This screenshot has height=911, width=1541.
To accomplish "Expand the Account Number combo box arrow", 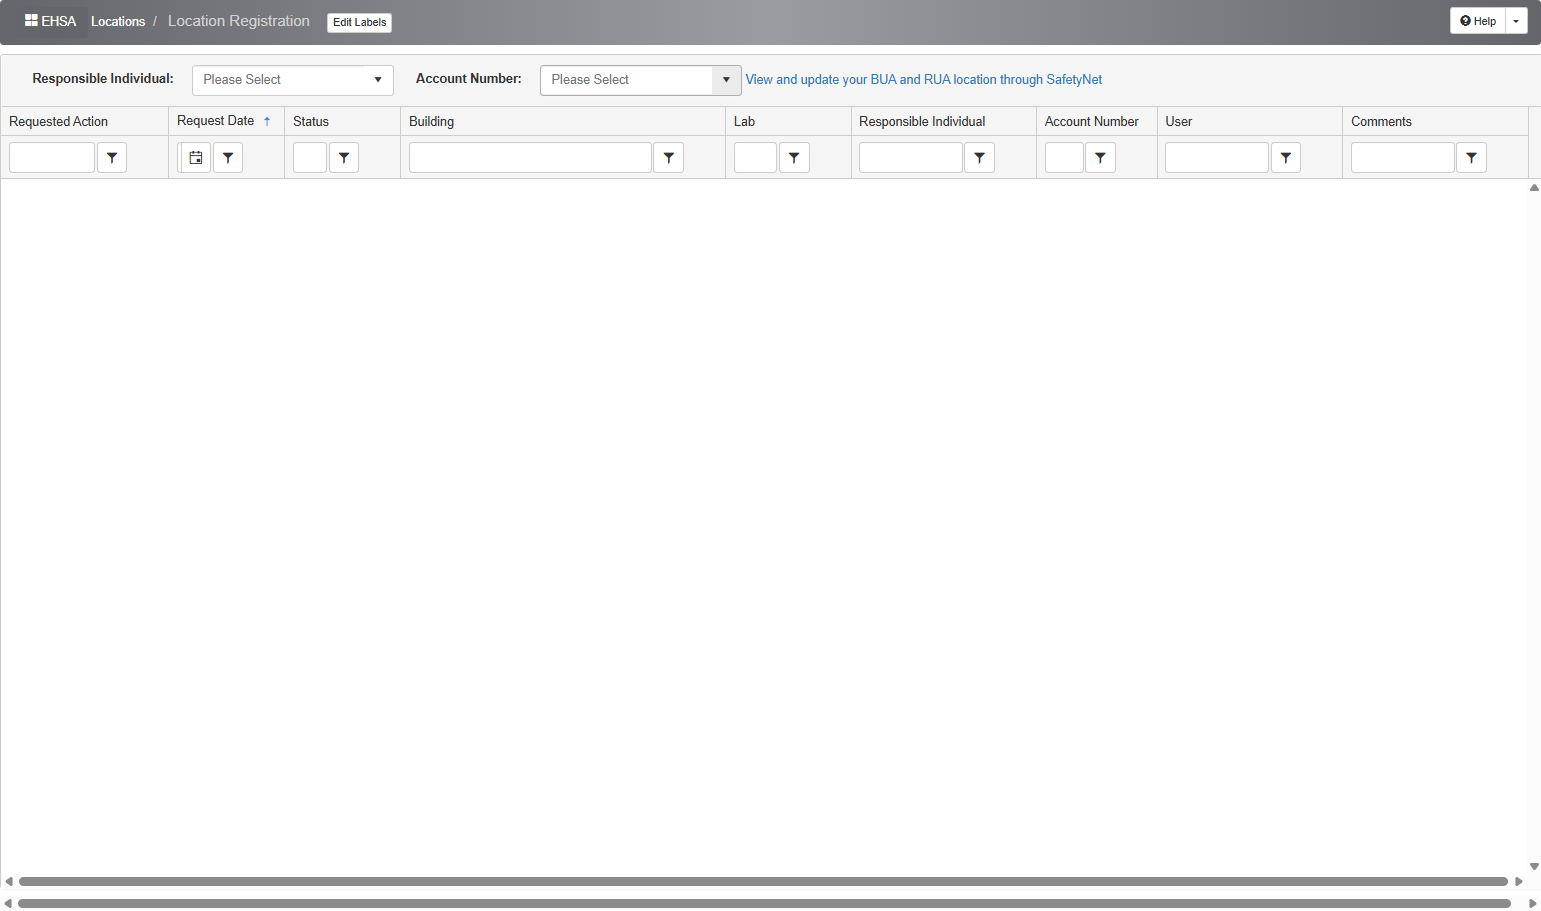I will [726, 80].
